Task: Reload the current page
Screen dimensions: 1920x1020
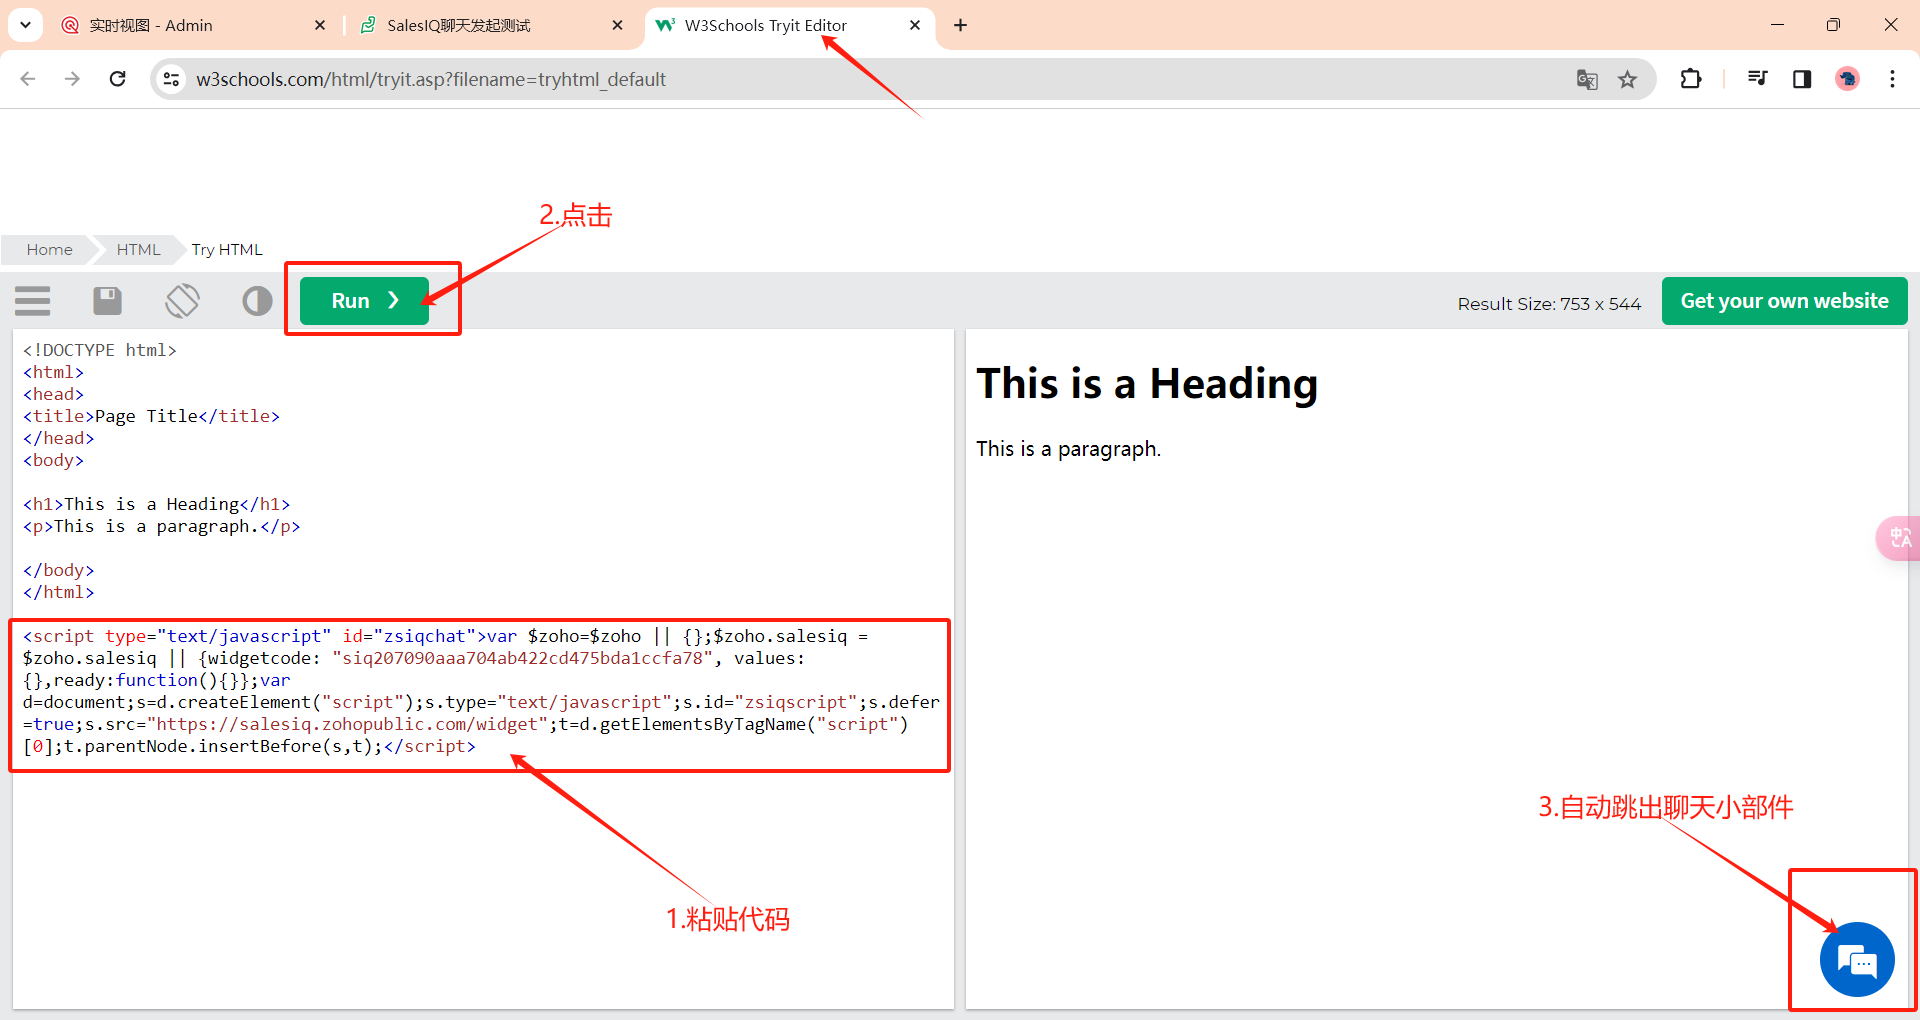Action: (117, 79)
